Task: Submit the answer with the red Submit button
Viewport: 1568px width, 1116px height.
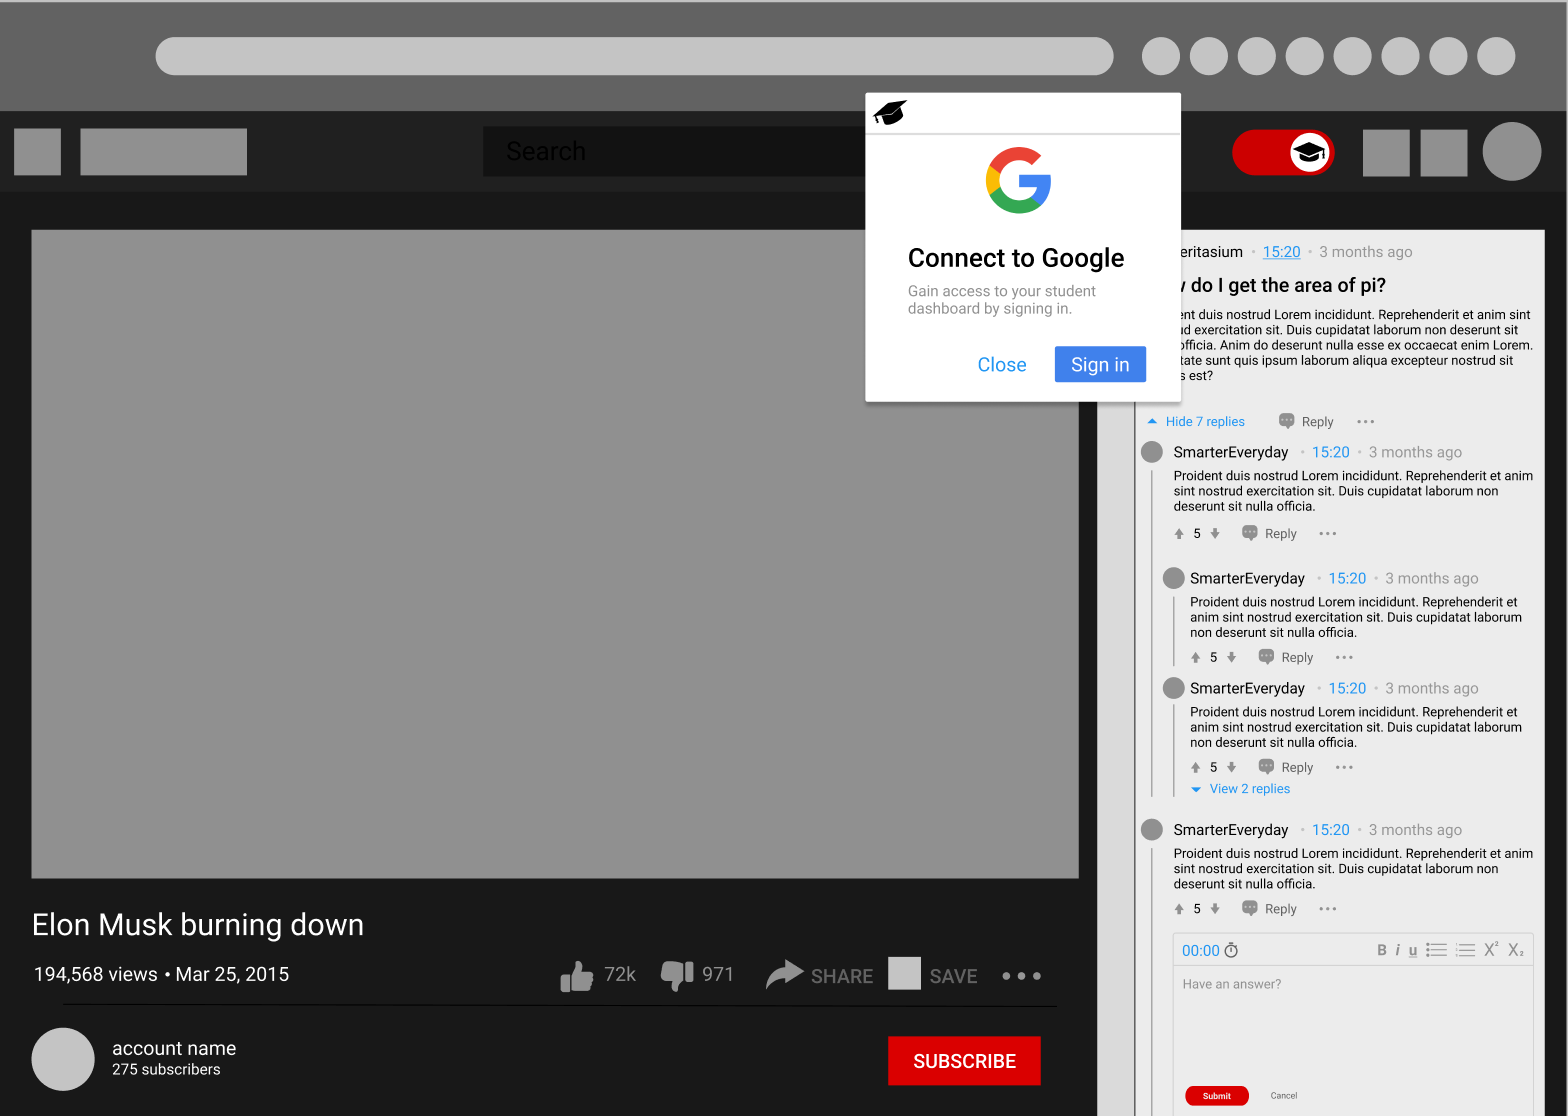Action: [1217, 1096]
